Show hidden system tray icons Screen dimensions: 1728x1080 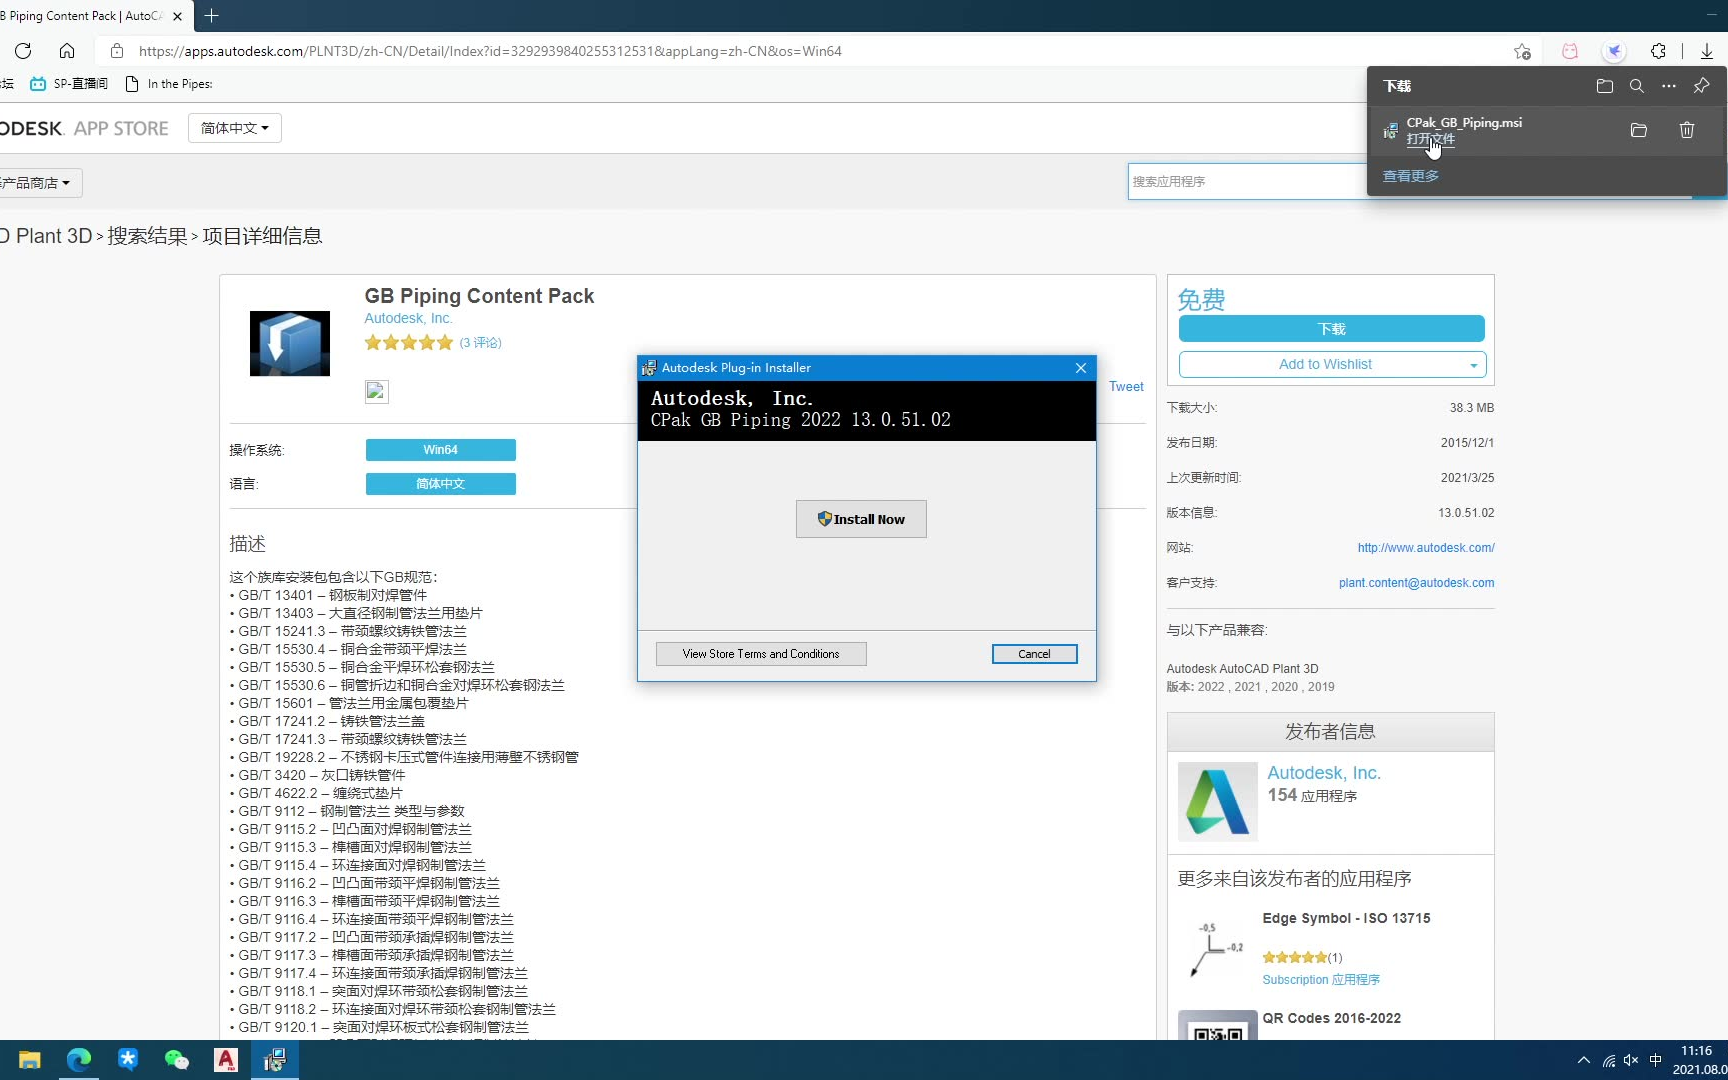[1583, 1060]
